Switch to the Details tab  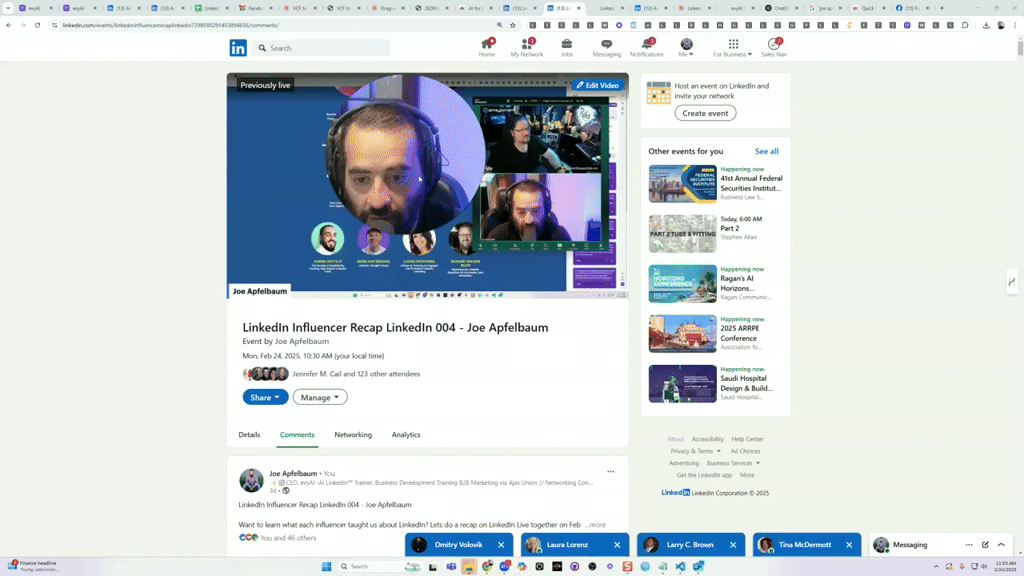tap(249, 435)
